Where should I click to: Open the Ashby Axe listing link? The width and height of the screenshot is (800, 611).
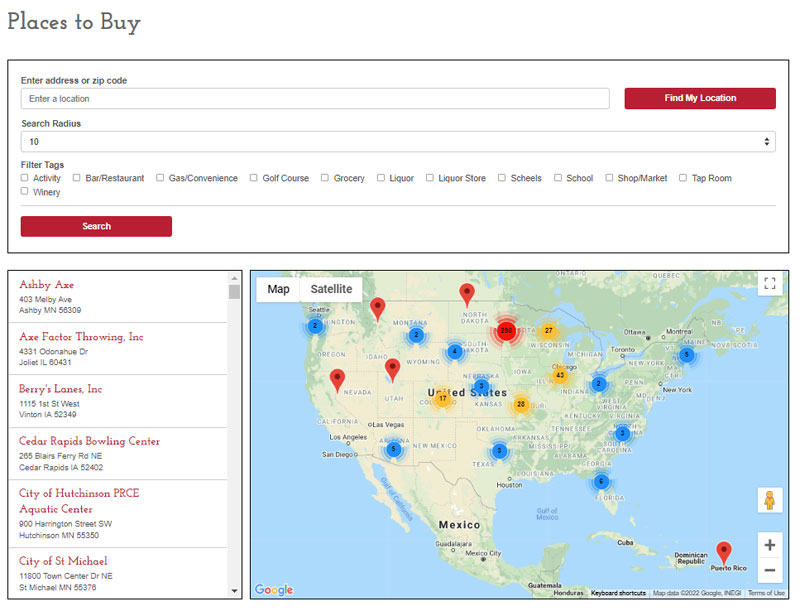point(46,284)
